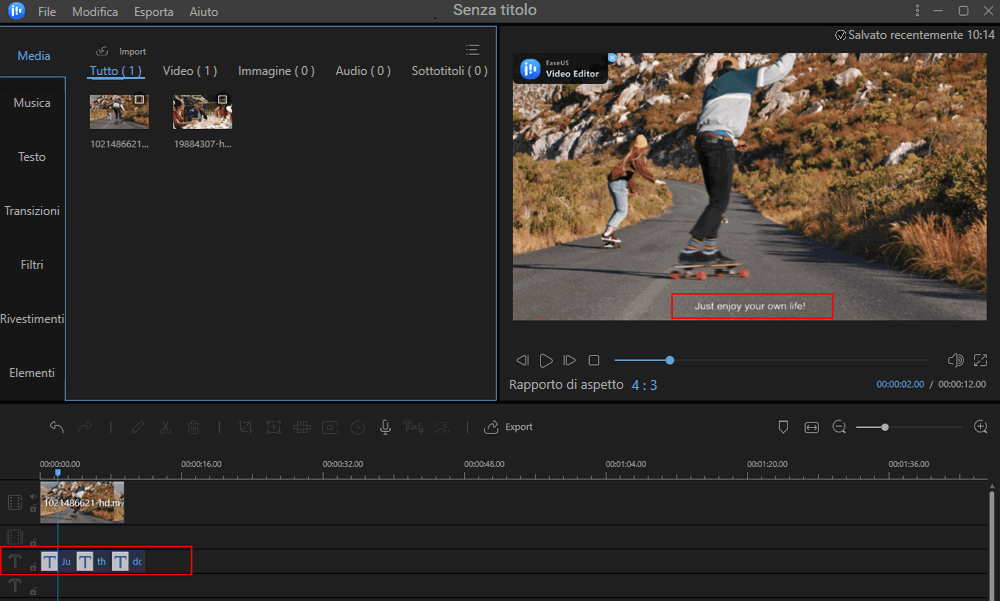Select the Split (scissors) tool
The height and width of the screenshot is (601, 1000).
coord(165,427)
